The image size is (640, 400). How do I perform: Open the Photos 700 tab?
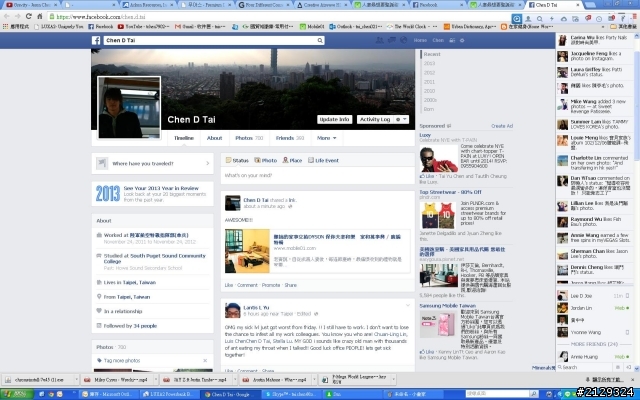point(249,138)
